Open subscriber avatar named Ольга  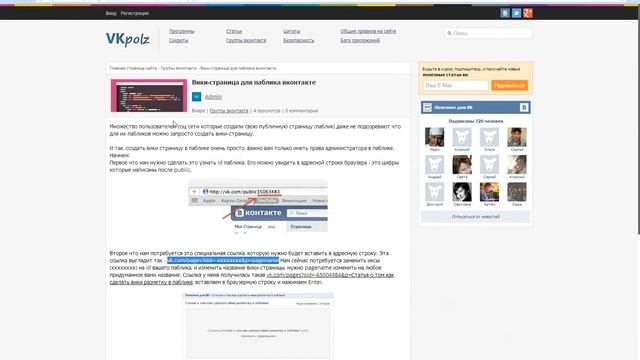(489, 137)
